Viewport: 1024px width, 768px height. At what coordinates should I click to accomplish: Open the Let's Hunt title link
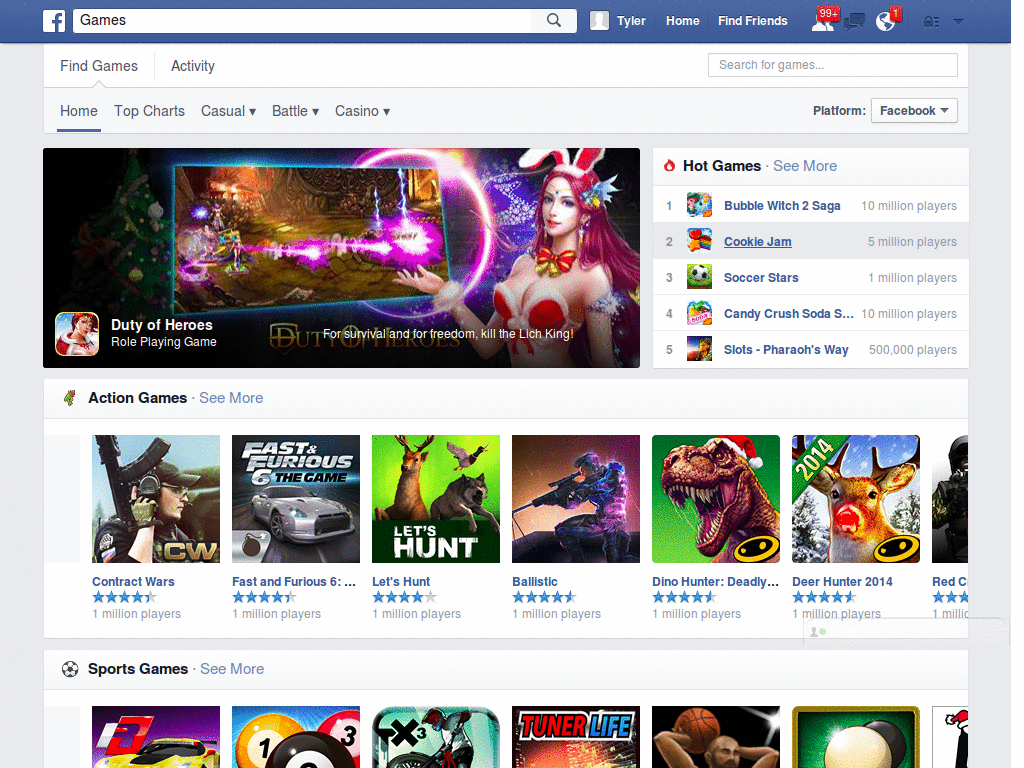[x=401, y=581]
